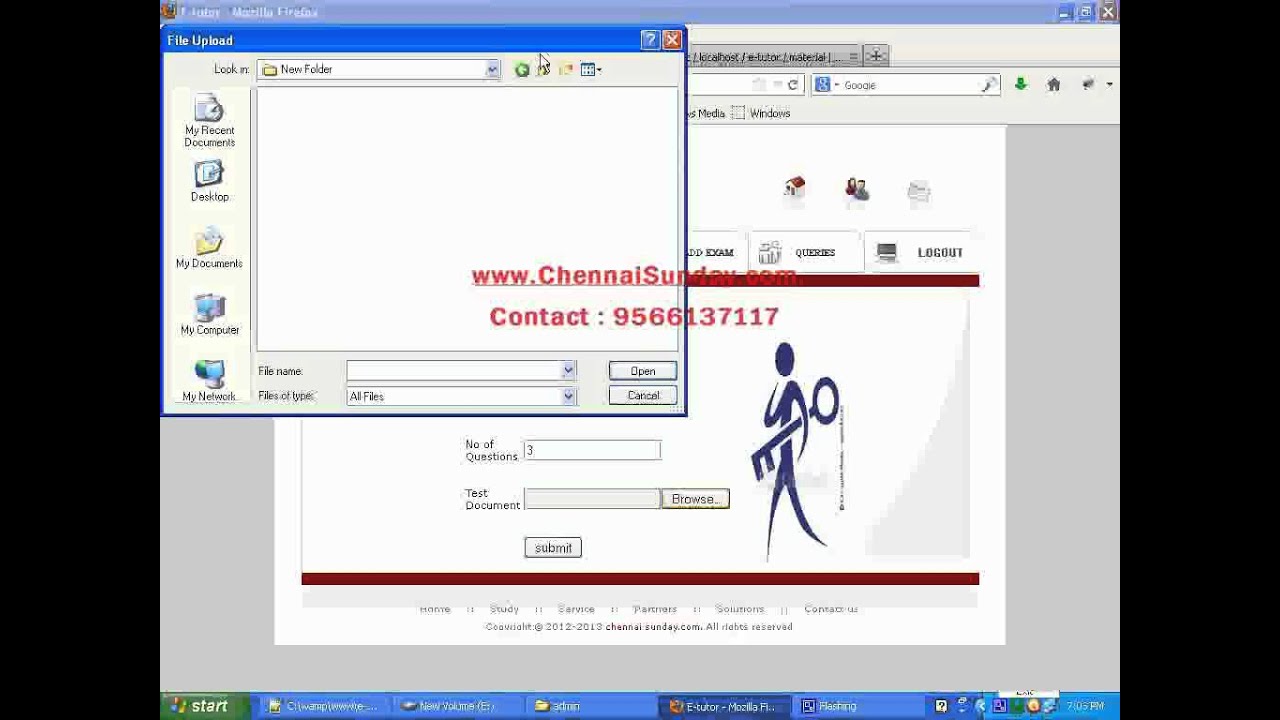
Task: Switch to New Volume (E:) taskbar window
Action: [455, 706]
